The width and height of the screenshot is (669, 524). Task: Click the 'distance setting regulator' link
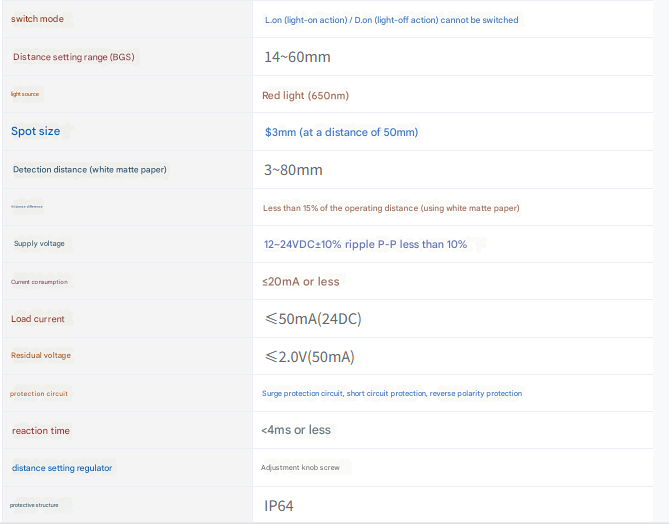(62, 468)
